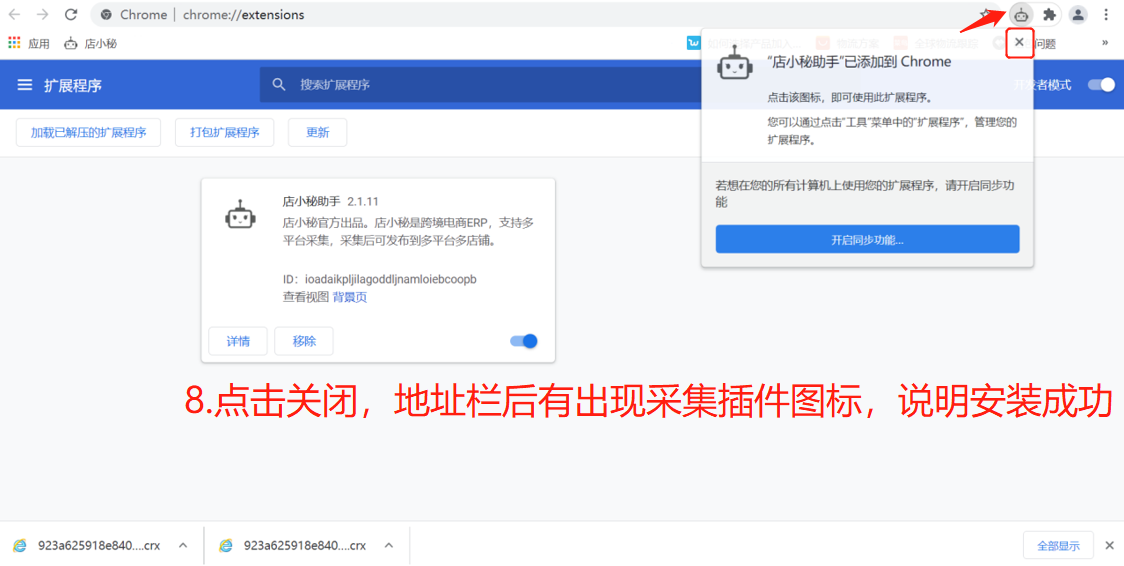
Task: Open the 店小秘 bookmark
Action: coord(90,44)
